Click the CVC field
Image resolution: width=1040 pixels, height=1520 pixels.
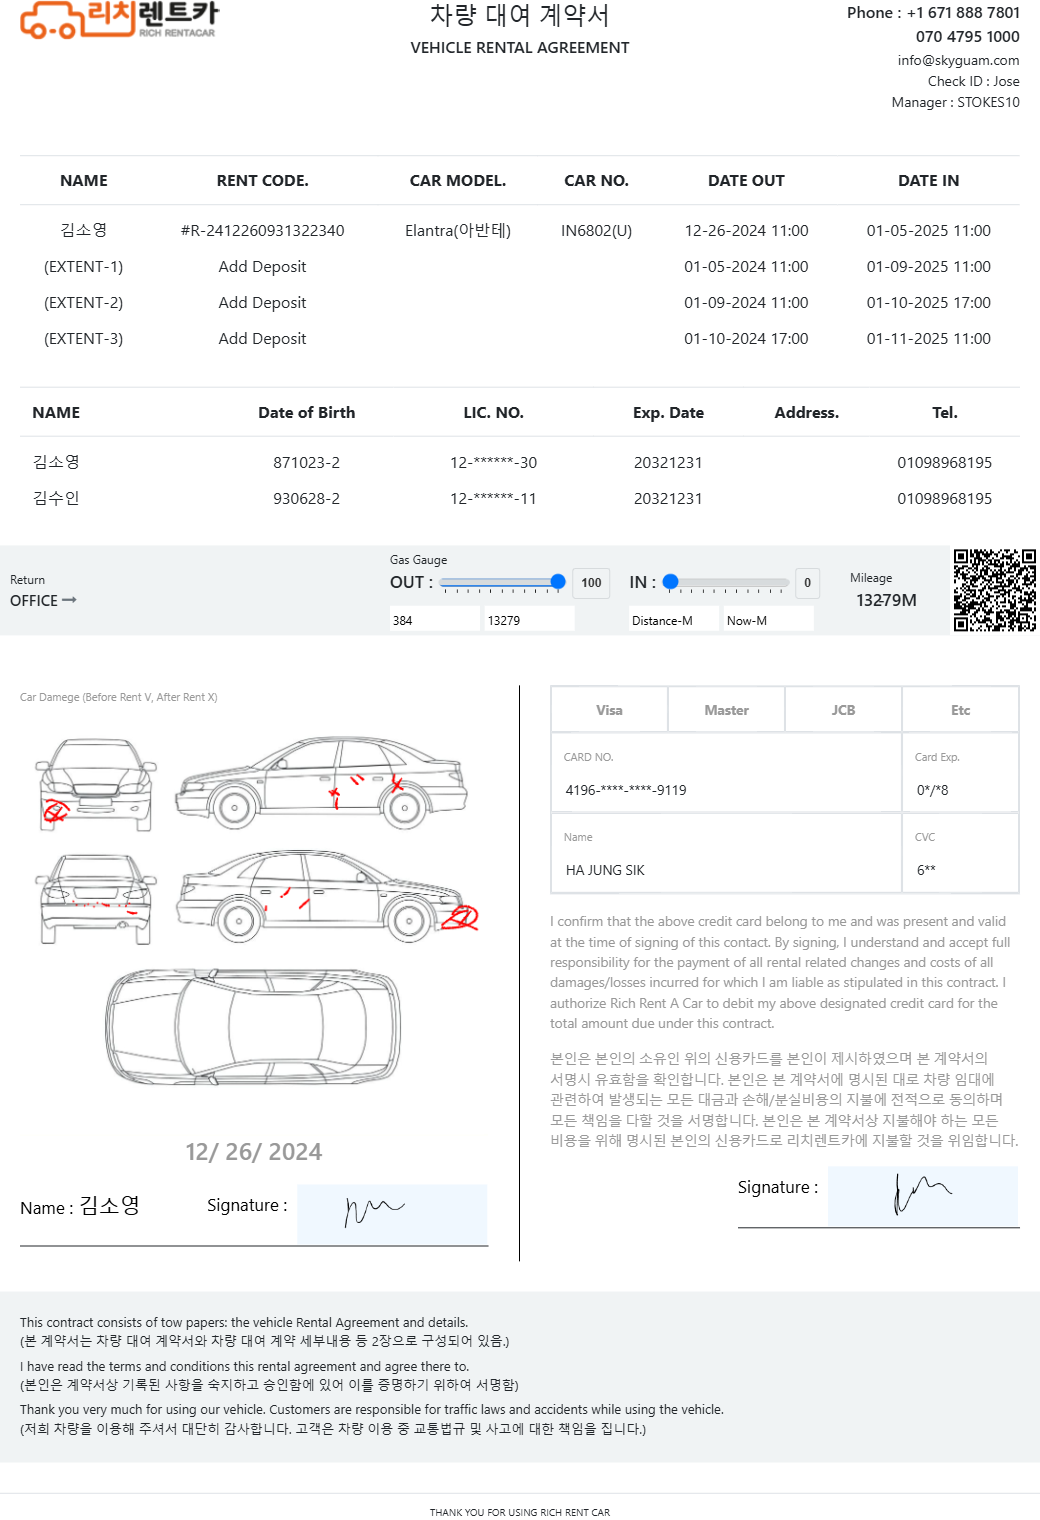(960, 853)
